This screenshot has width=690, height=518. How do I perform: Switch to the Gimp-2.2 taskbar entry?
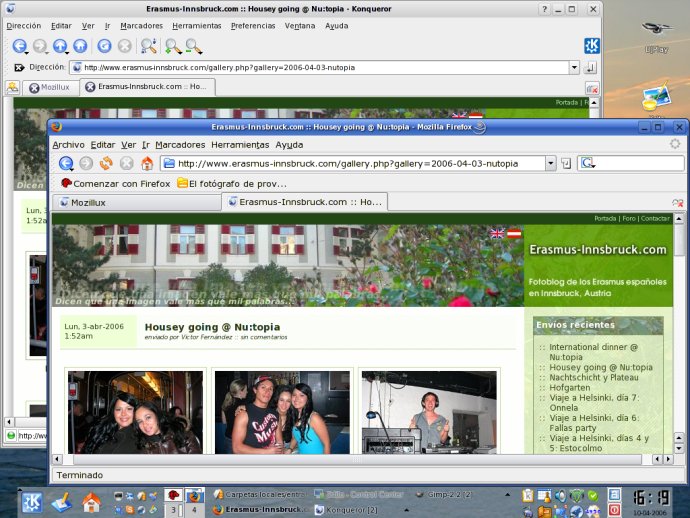pyautogui.click(x=444, y=495)
